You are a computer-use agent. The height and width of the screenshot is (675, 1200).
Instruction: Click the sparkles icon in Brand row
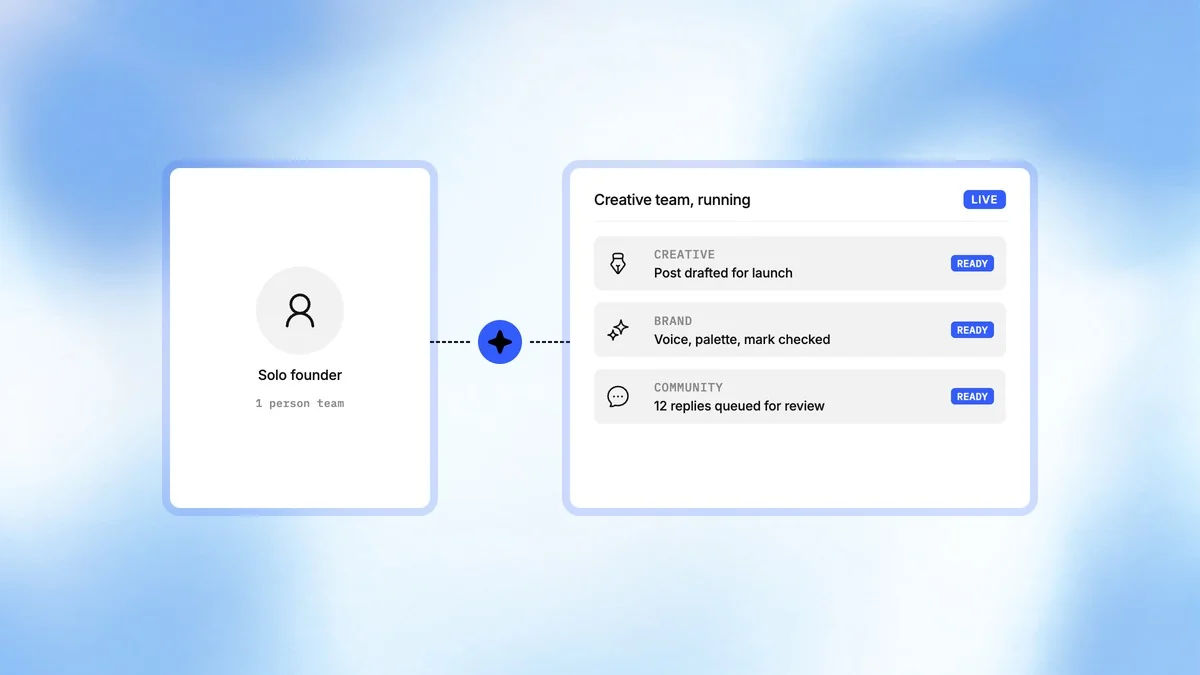pos(618,330)
